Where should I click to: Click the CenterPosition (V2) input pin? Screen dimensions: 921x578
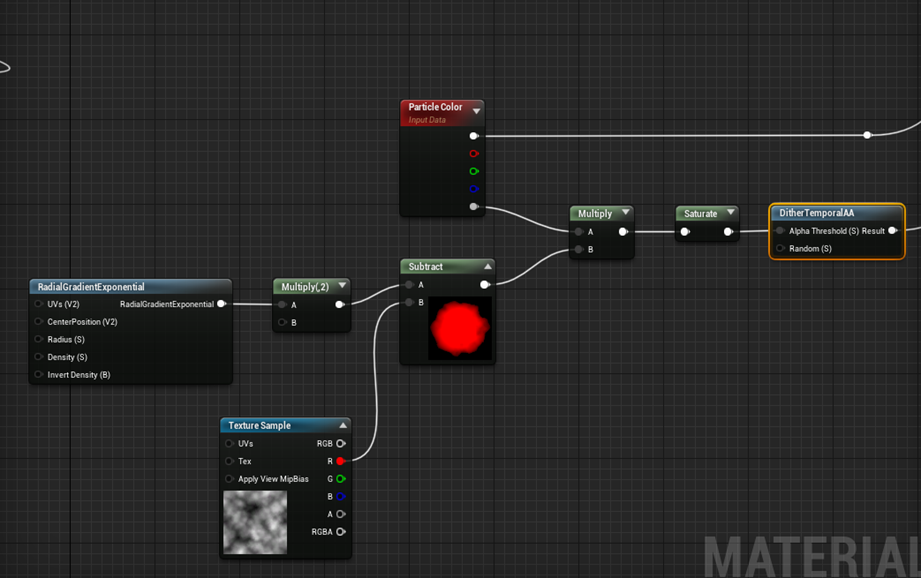click(39, 321)
